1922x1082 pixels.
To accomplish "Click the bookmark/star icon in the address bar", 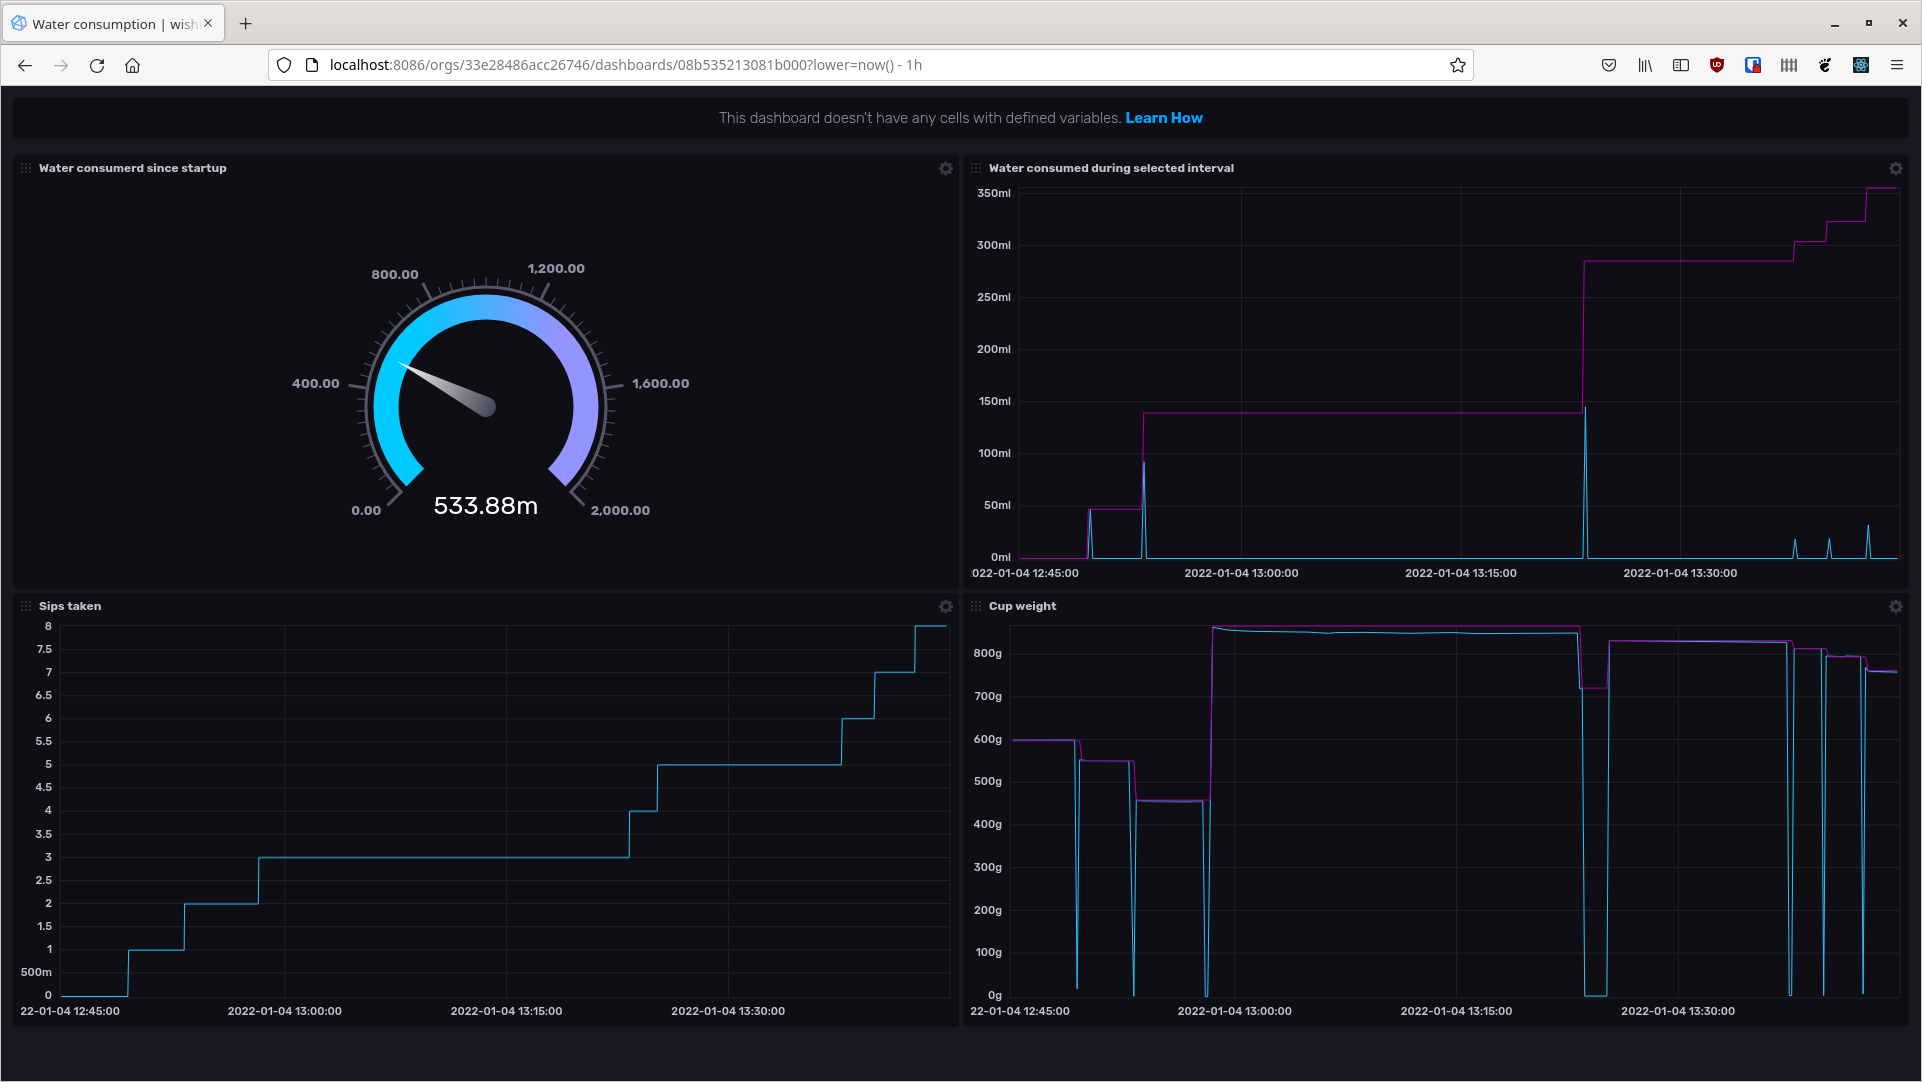I will (x=1457, y=65).
